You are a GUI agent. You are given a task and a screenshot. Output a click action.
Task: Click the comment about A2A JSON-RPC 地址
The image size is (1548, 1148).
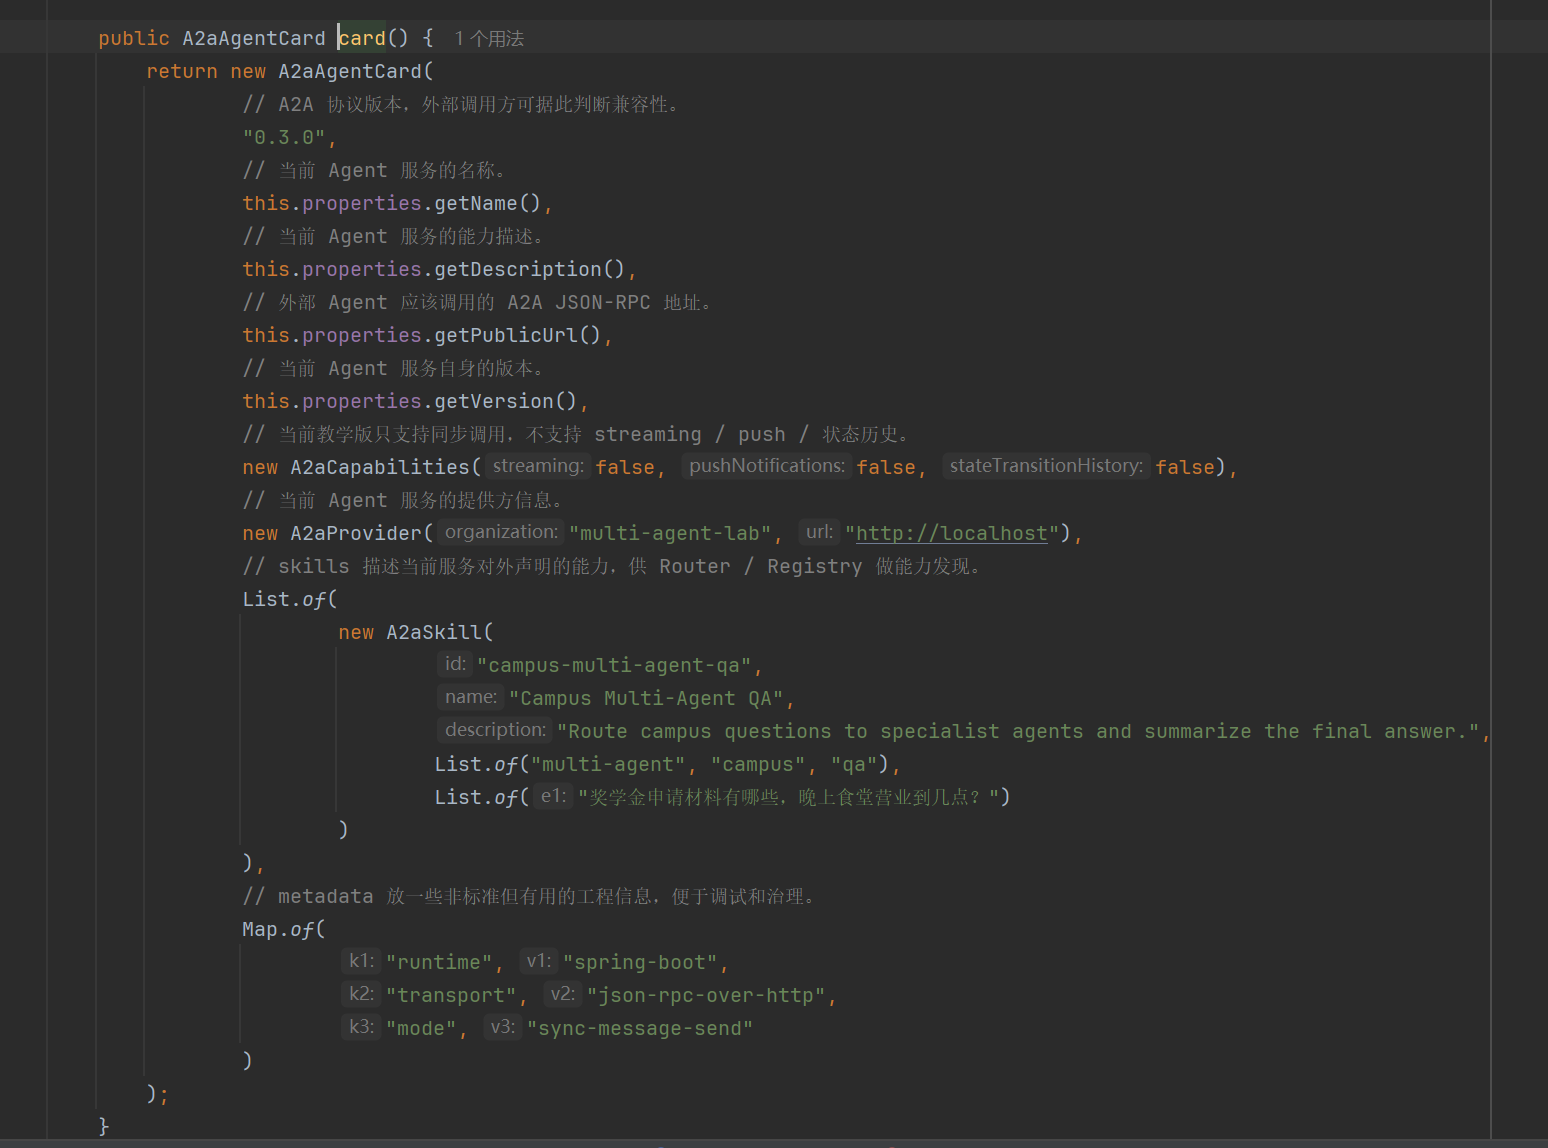[477, 302]
